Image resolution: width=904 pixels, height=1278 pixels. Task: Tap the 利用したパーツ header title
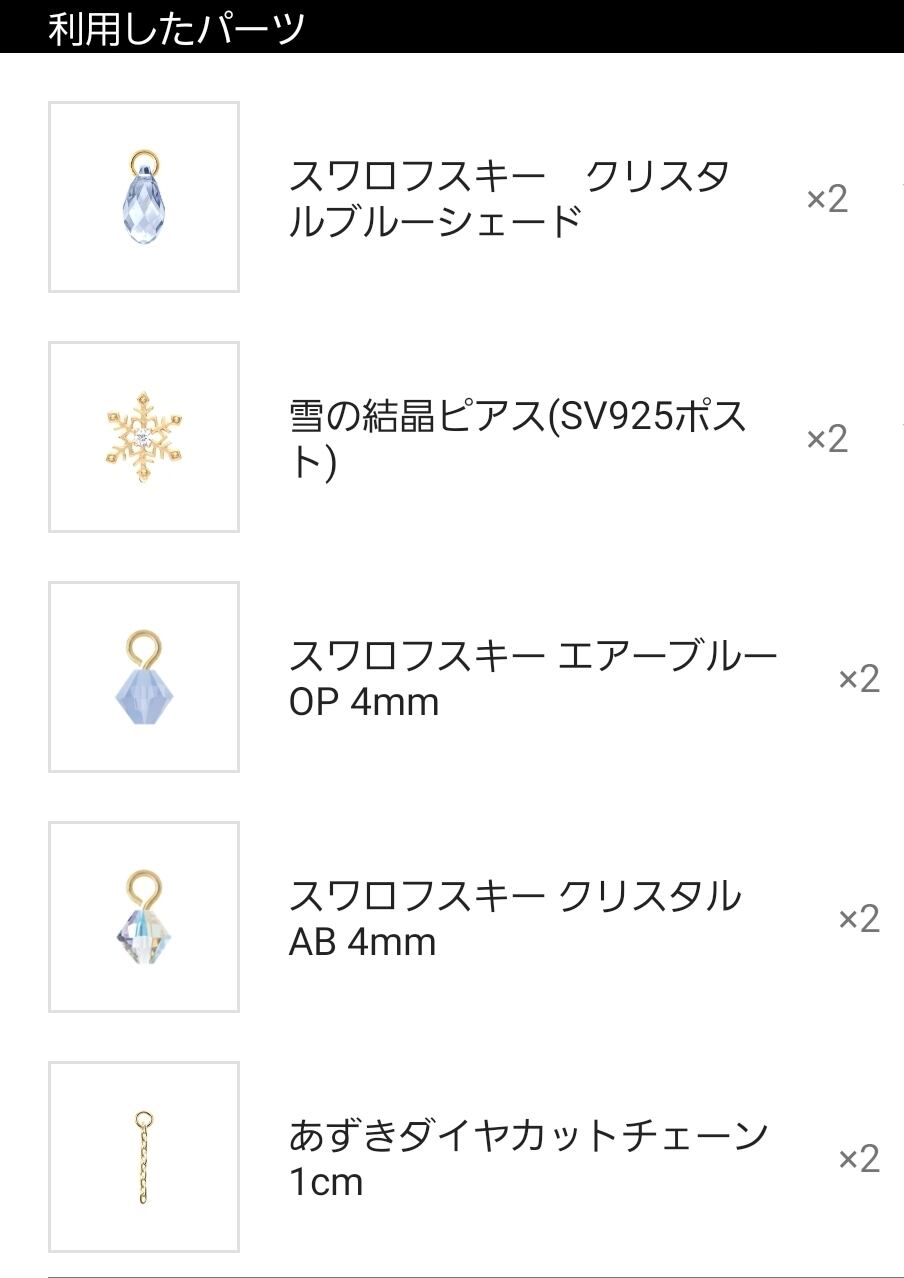pyautogui.click(x=176, y=28)
